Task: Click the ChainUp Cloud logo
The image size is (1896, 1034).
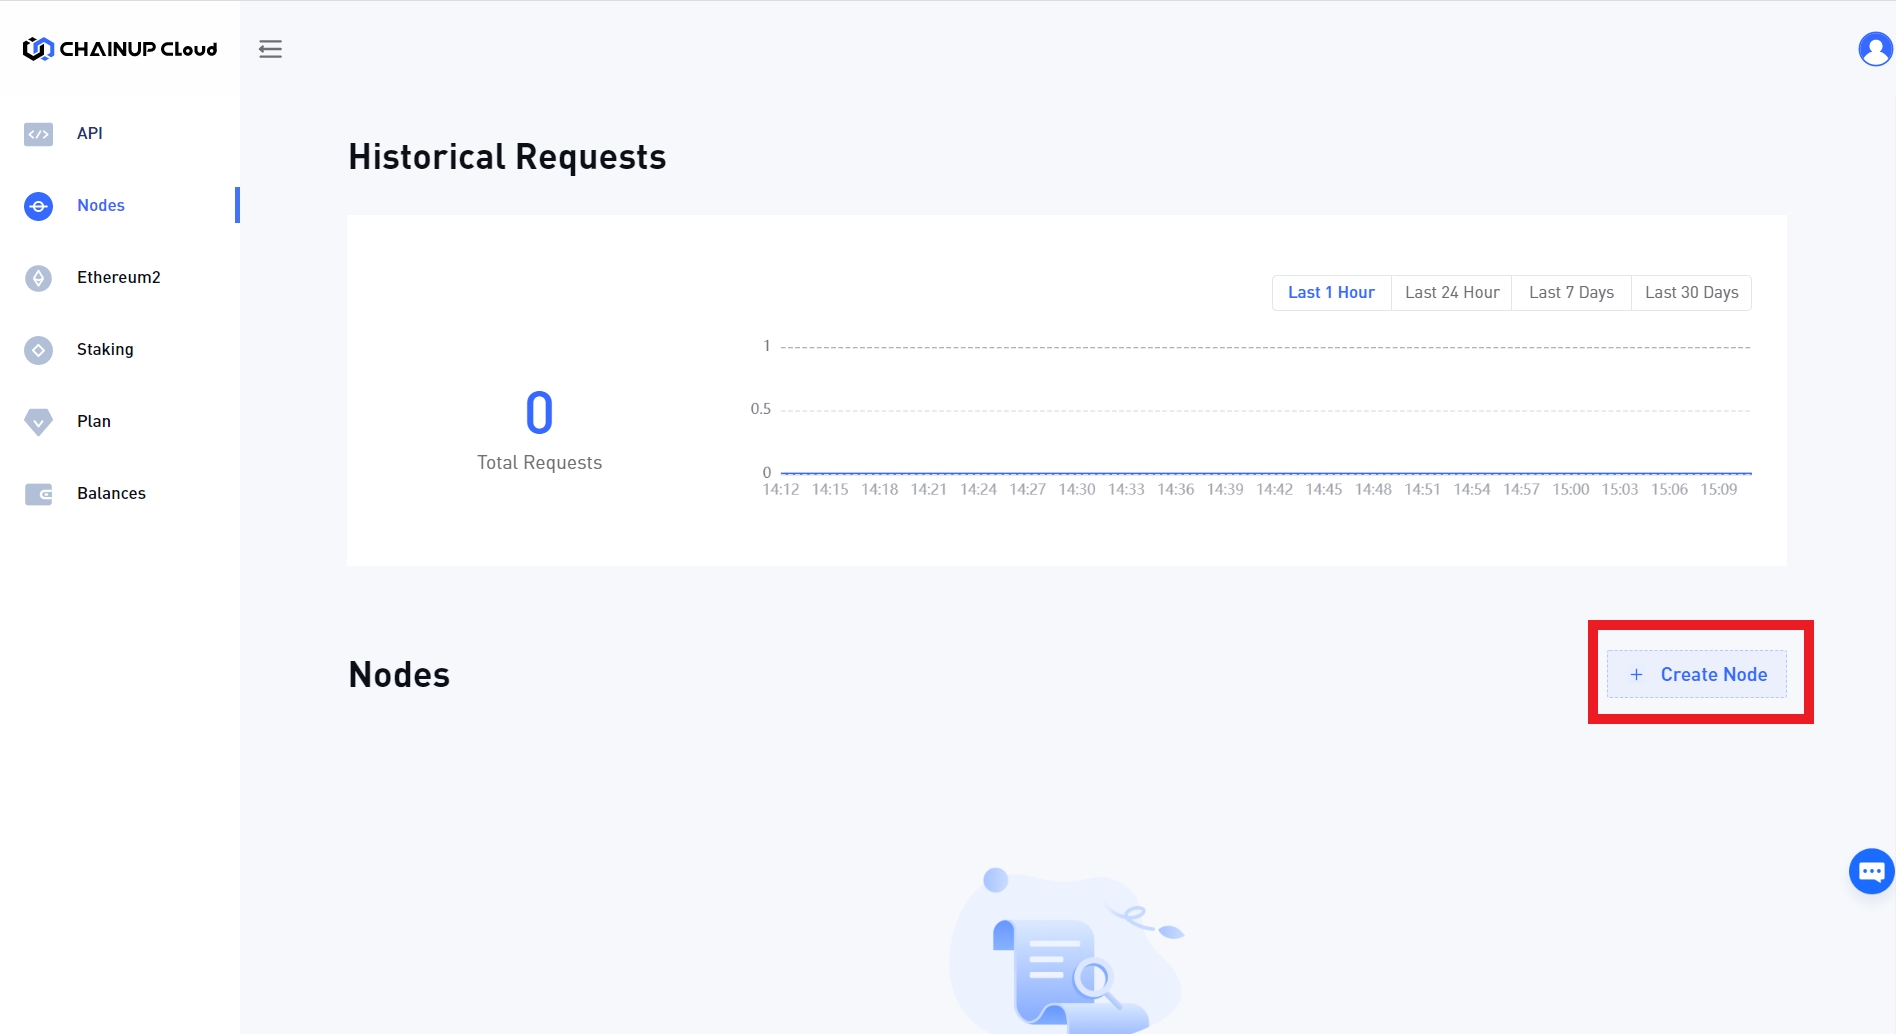Action: tap(120, 49)
